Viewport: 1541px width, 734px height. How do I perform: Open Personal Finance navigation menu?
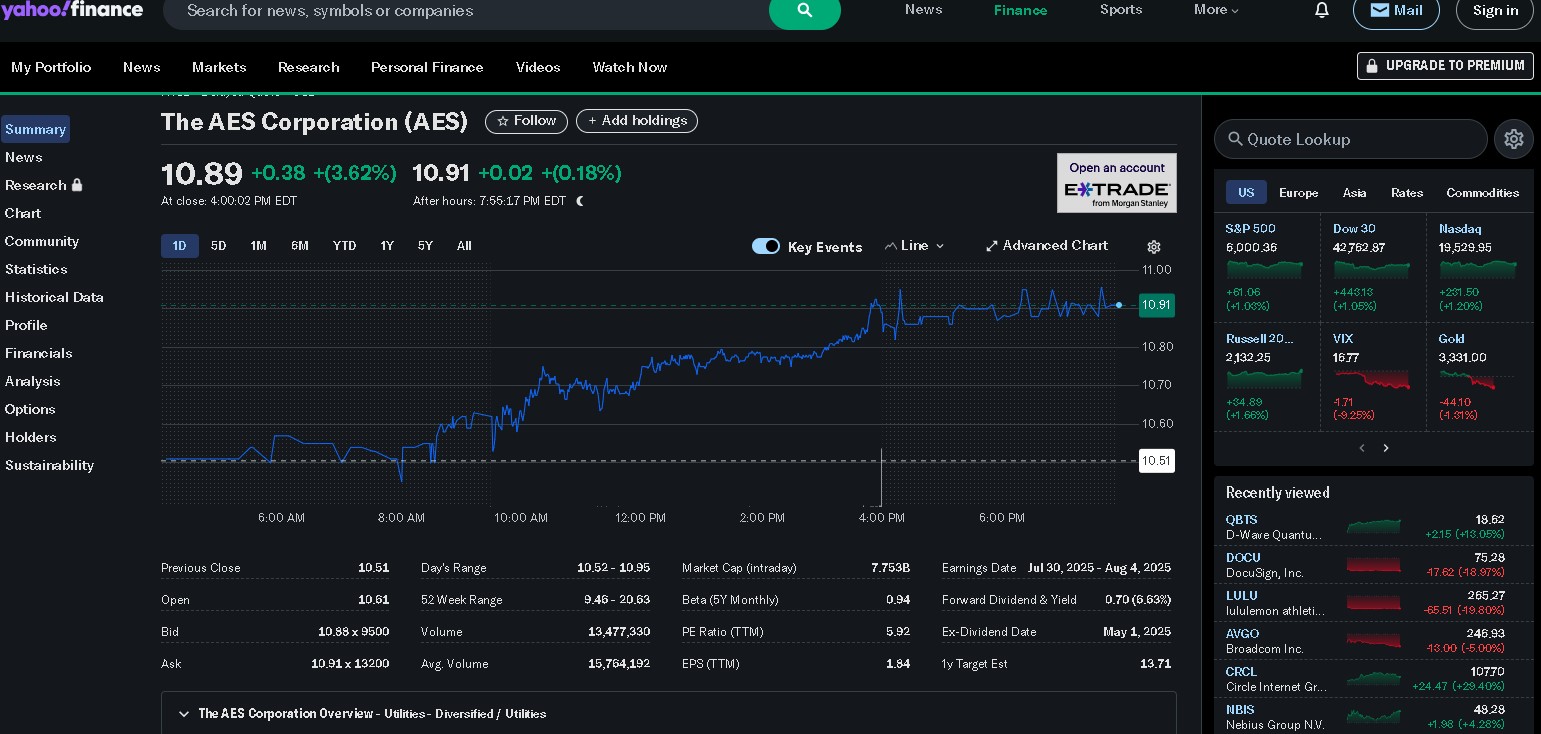(x=427, y=67)
